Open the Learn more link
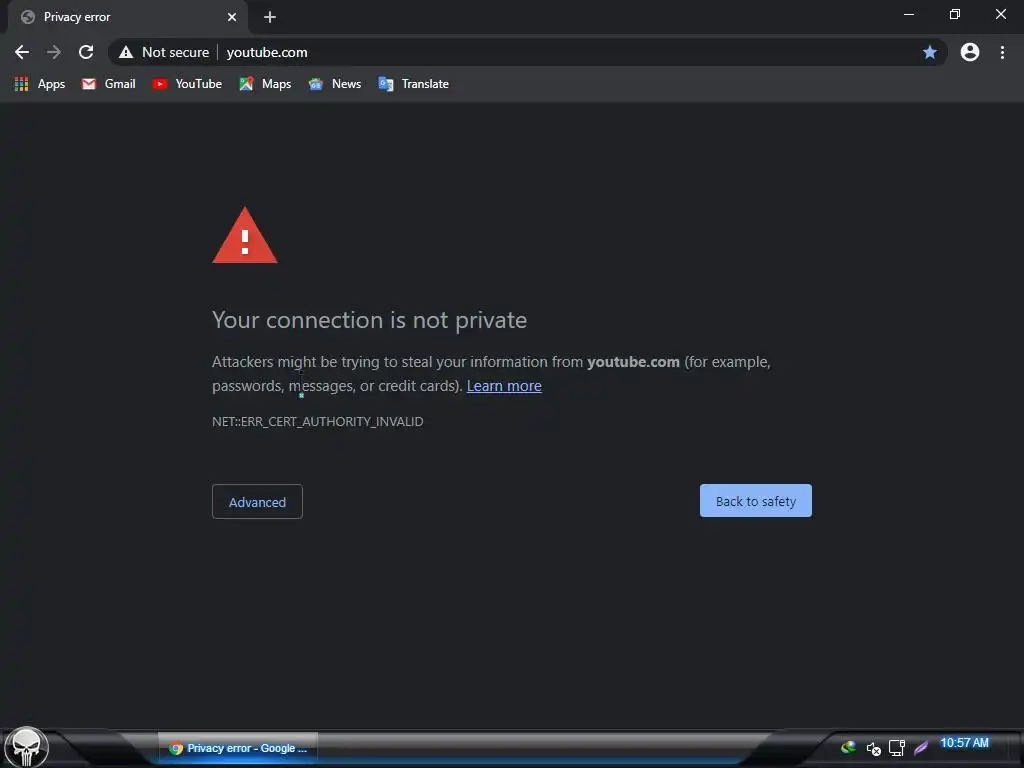 (504, 386)
